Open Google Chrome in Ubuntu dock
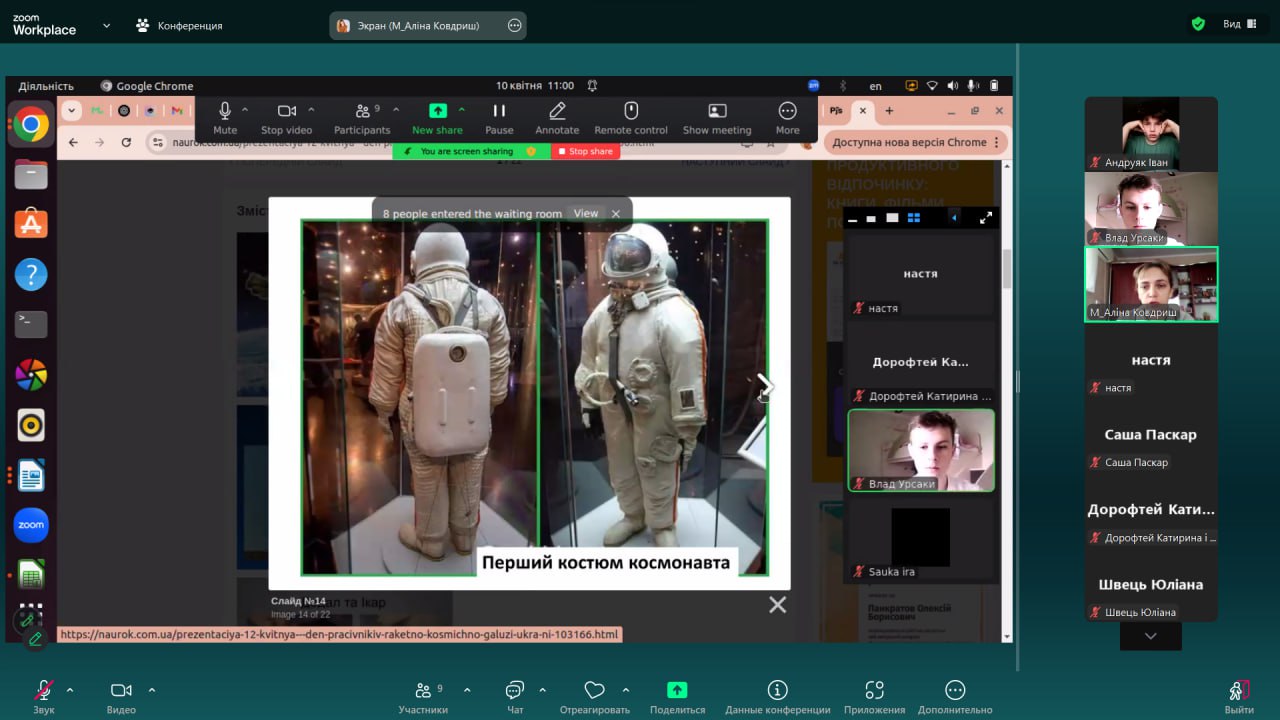Viewport: 1280px width, 720px height. [x=31, y=125]
